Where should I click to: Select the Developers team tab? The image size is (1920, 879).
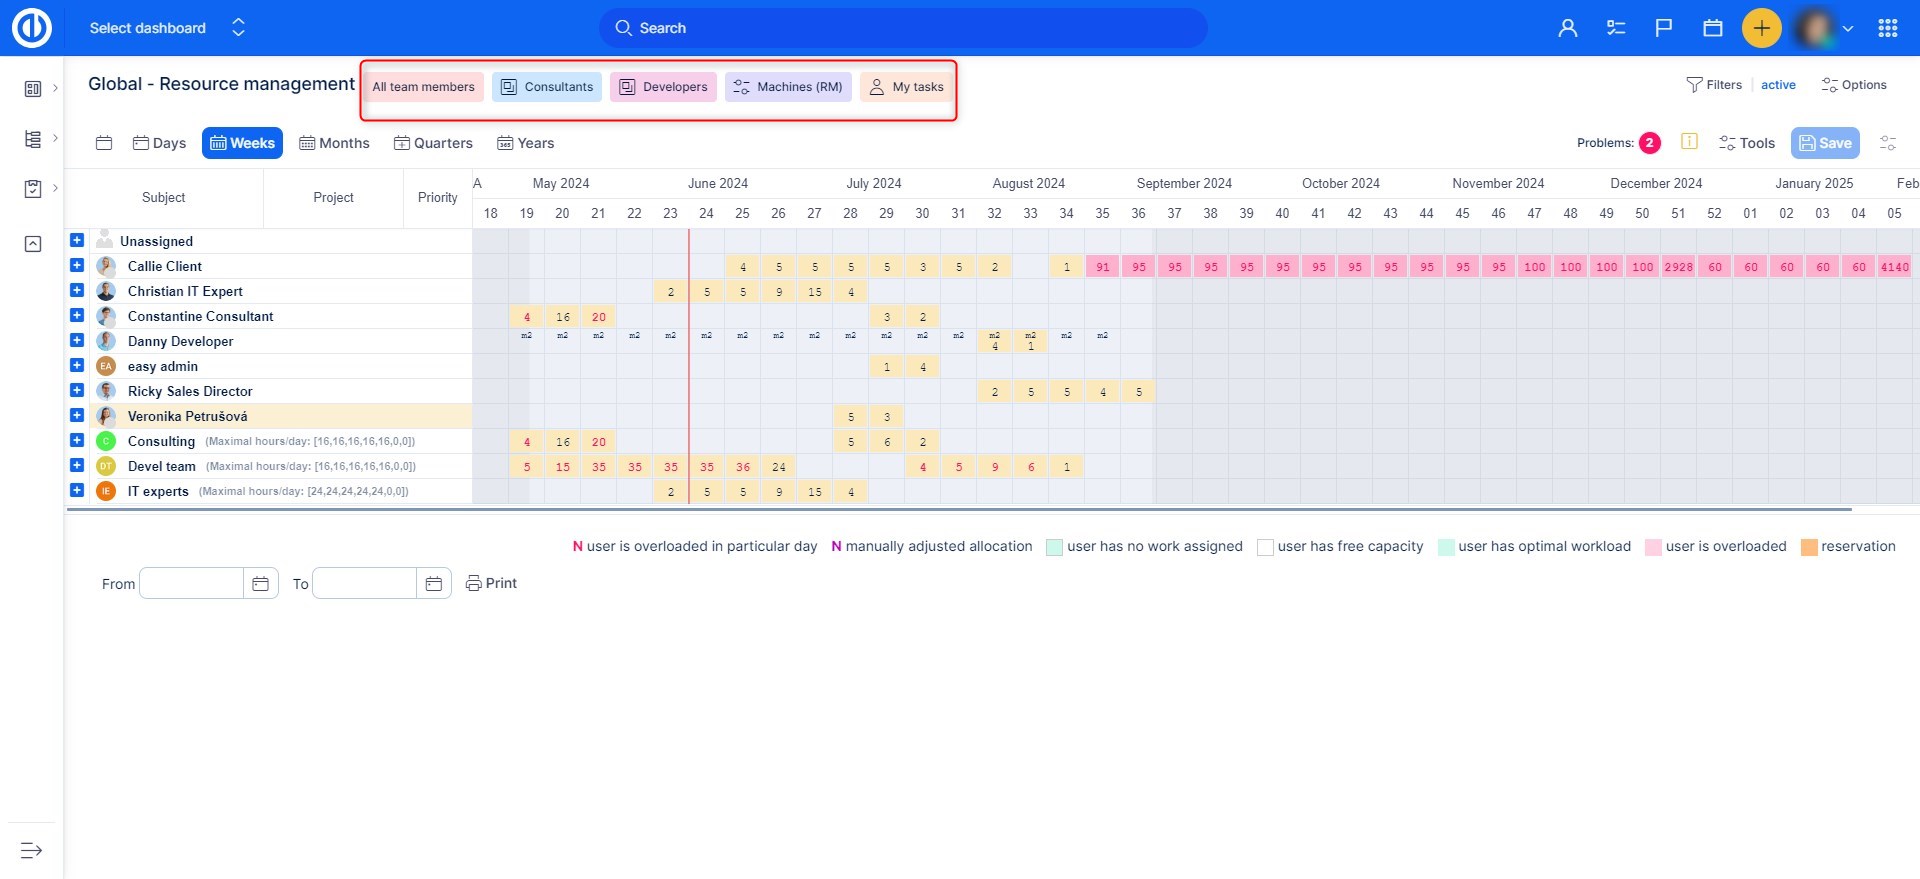tap(663, 87)
